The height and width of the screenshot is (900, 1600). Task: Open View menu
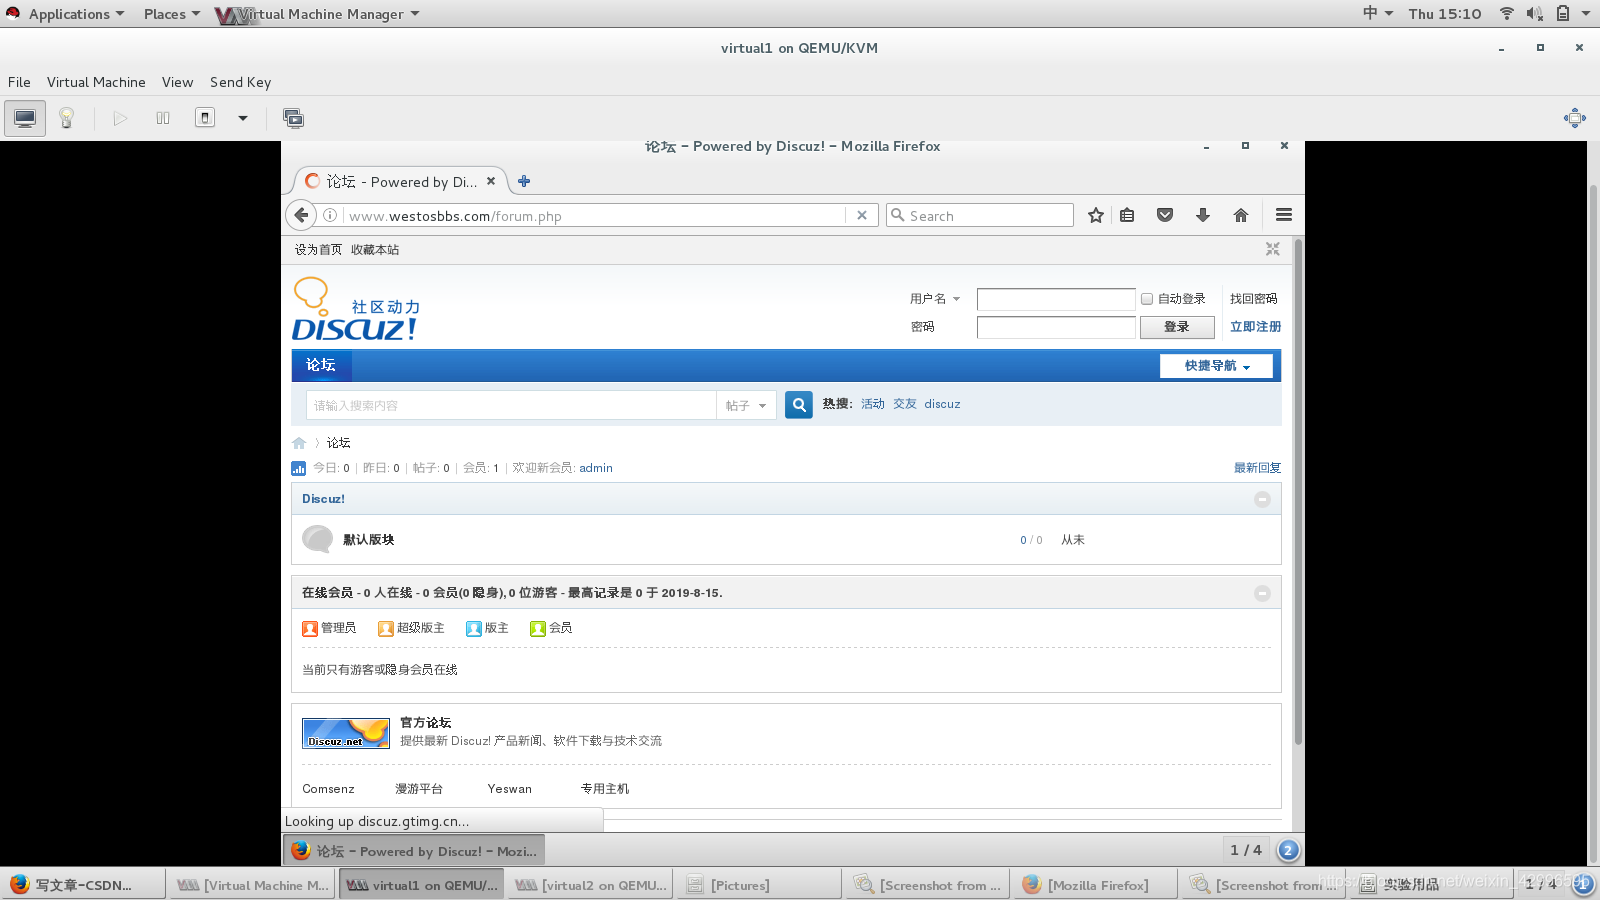pyautogui.click(x=177, y=82)
